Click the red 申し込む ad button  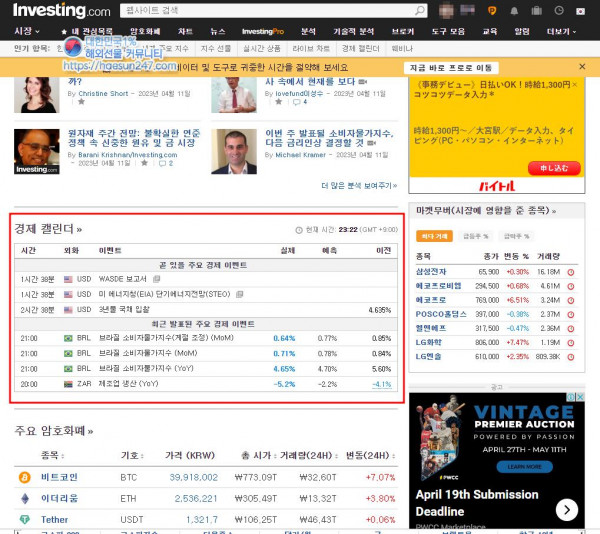click(x=554, y=168)
